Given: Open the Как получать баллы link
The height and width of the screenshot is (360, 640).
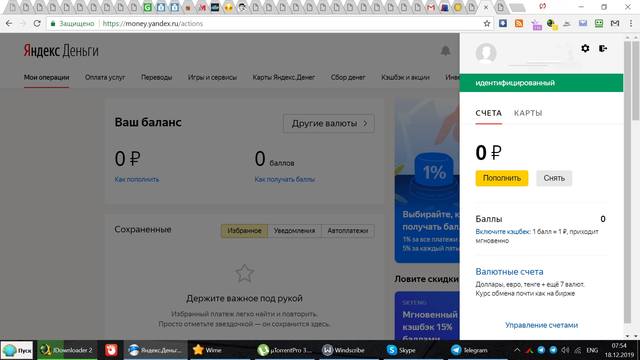Looking at the screenshot, I should pyautogui.click(x=284, y=179).
